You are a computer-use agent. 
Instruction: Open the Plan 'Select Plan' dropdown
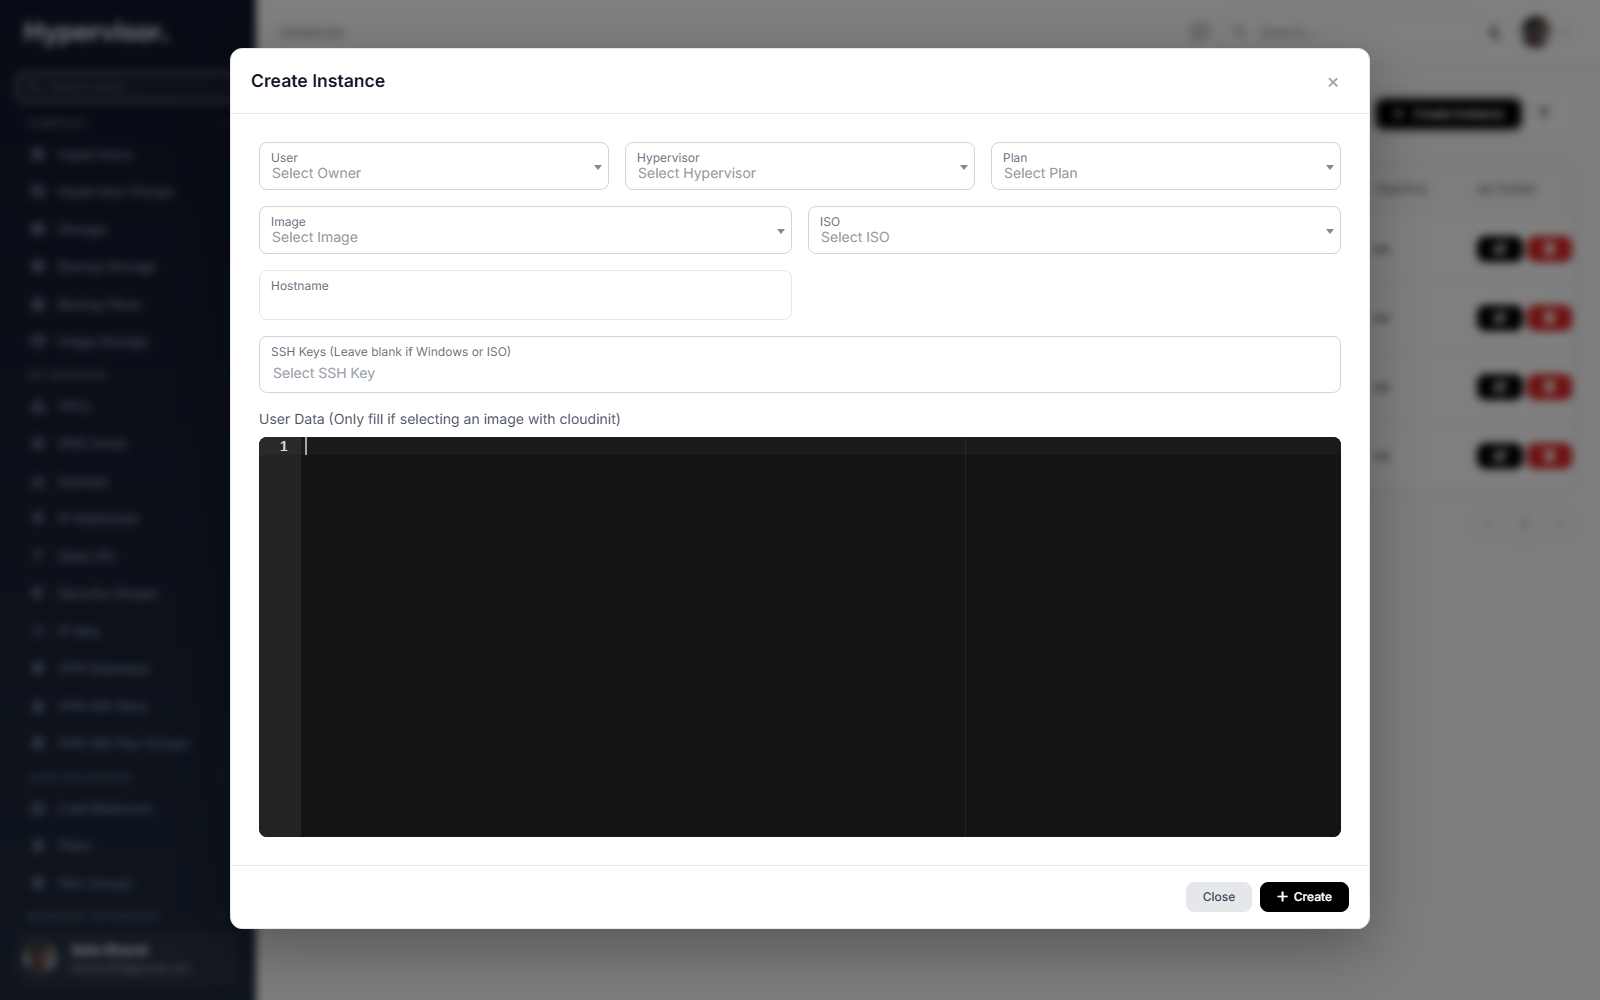1166,166
